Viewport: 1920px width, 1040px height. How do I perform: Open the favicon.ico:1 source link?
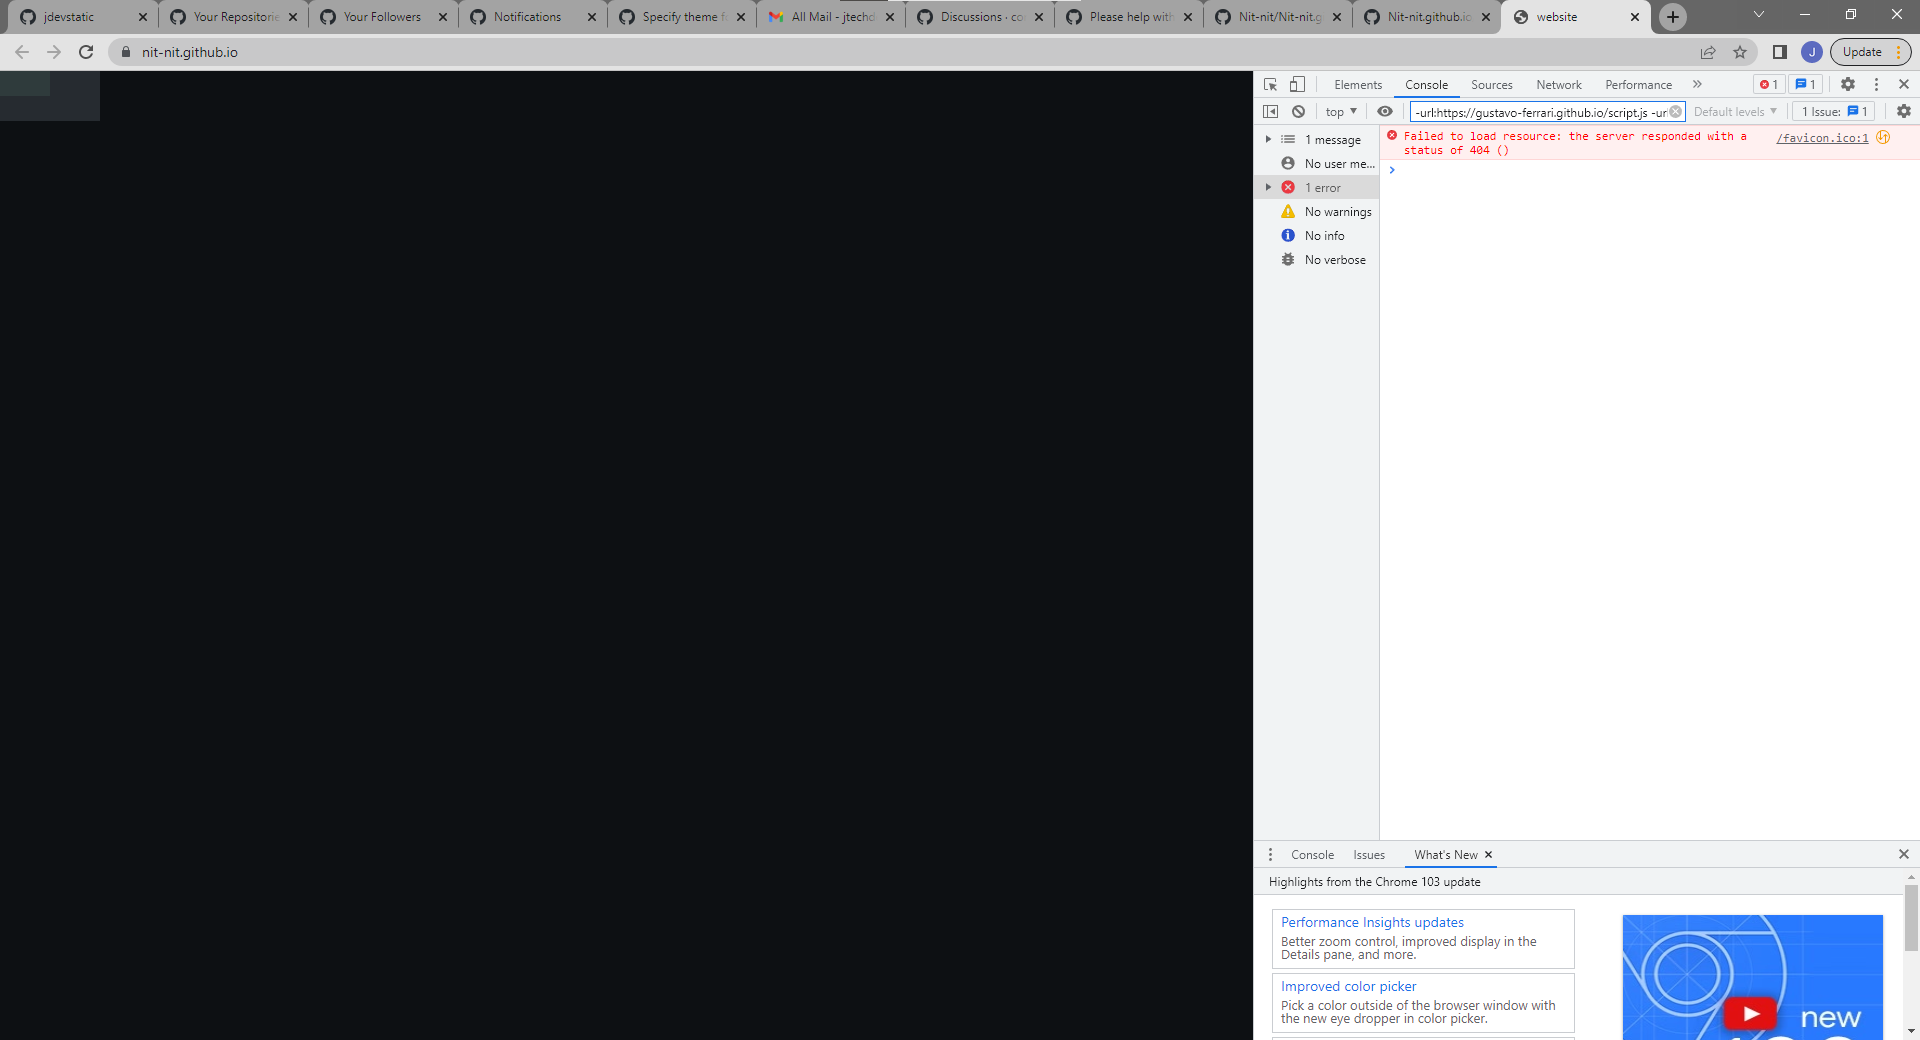point(1822,138)
